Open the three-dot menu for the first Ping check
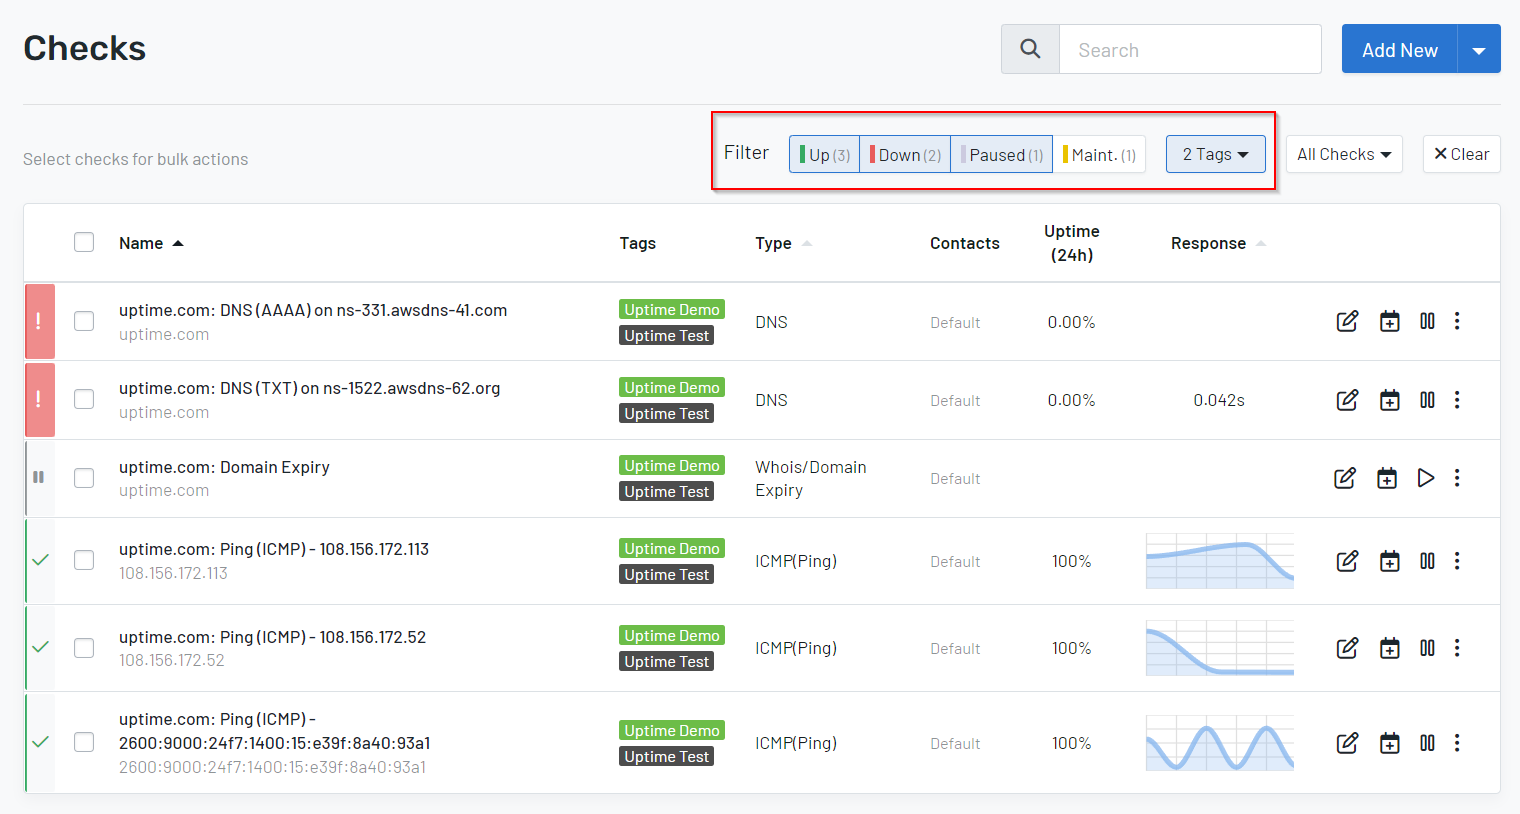The width and height of the screenshot is (1520, 814). tap(1457, 561)
